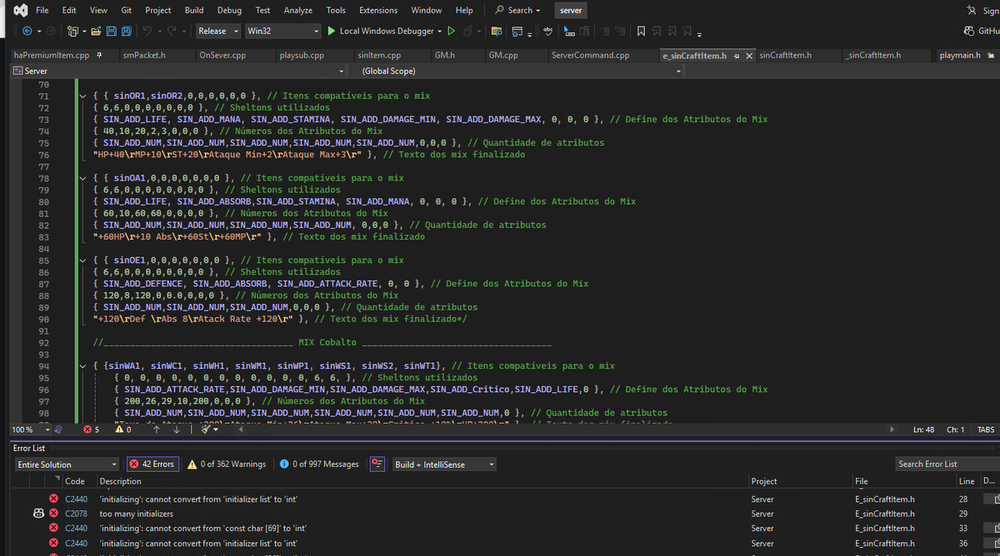Start debugging with the green play icon

(x=331, y=31)
